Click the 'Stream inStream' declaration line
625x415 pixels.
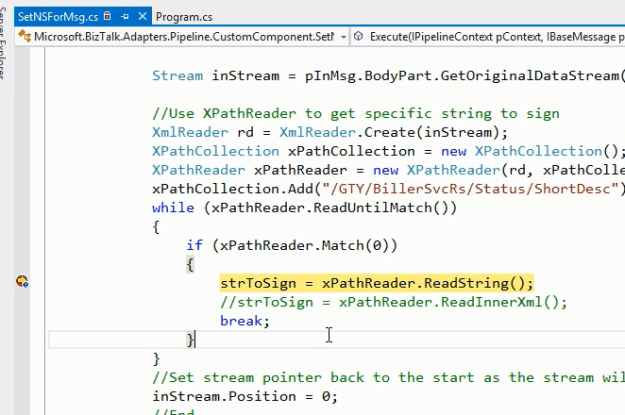[x=387, y=76]
